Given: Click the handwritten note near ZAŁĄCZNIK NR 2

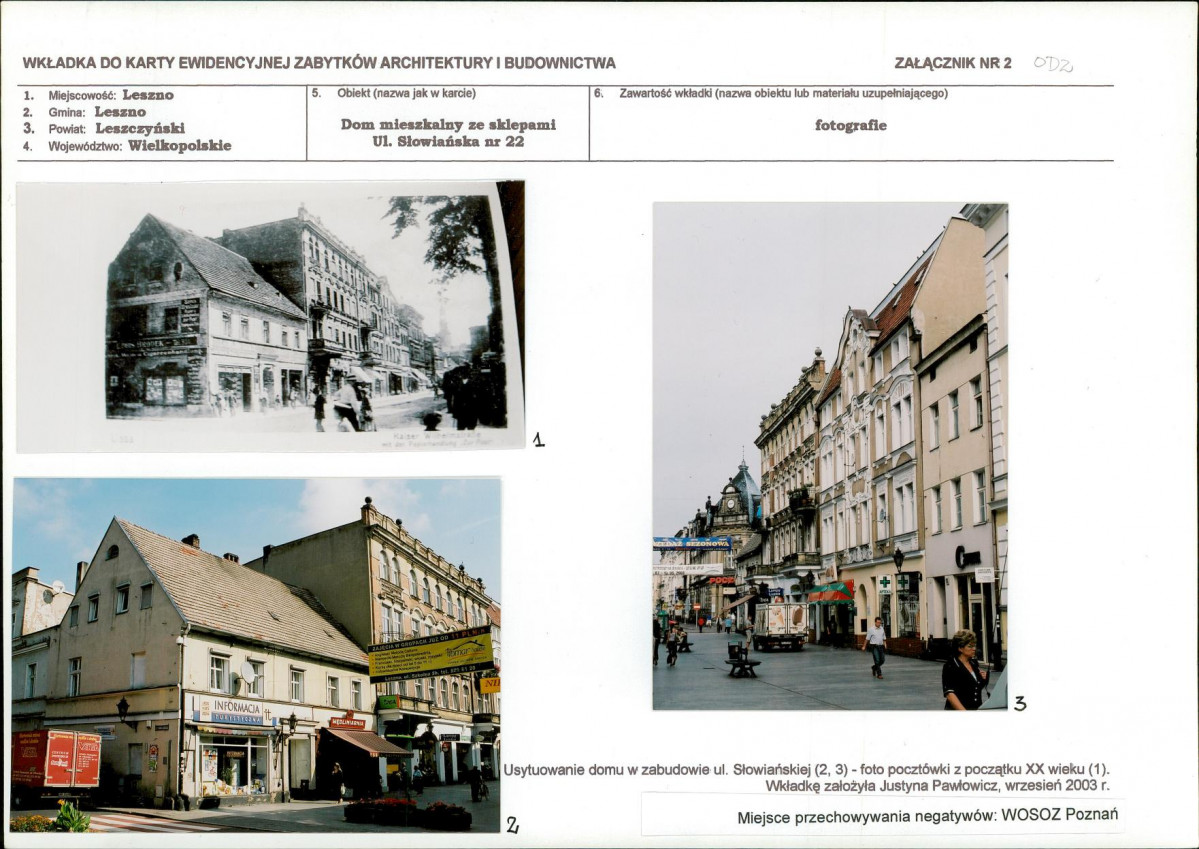Looking at the screenshot, I should click(1053, 64).
